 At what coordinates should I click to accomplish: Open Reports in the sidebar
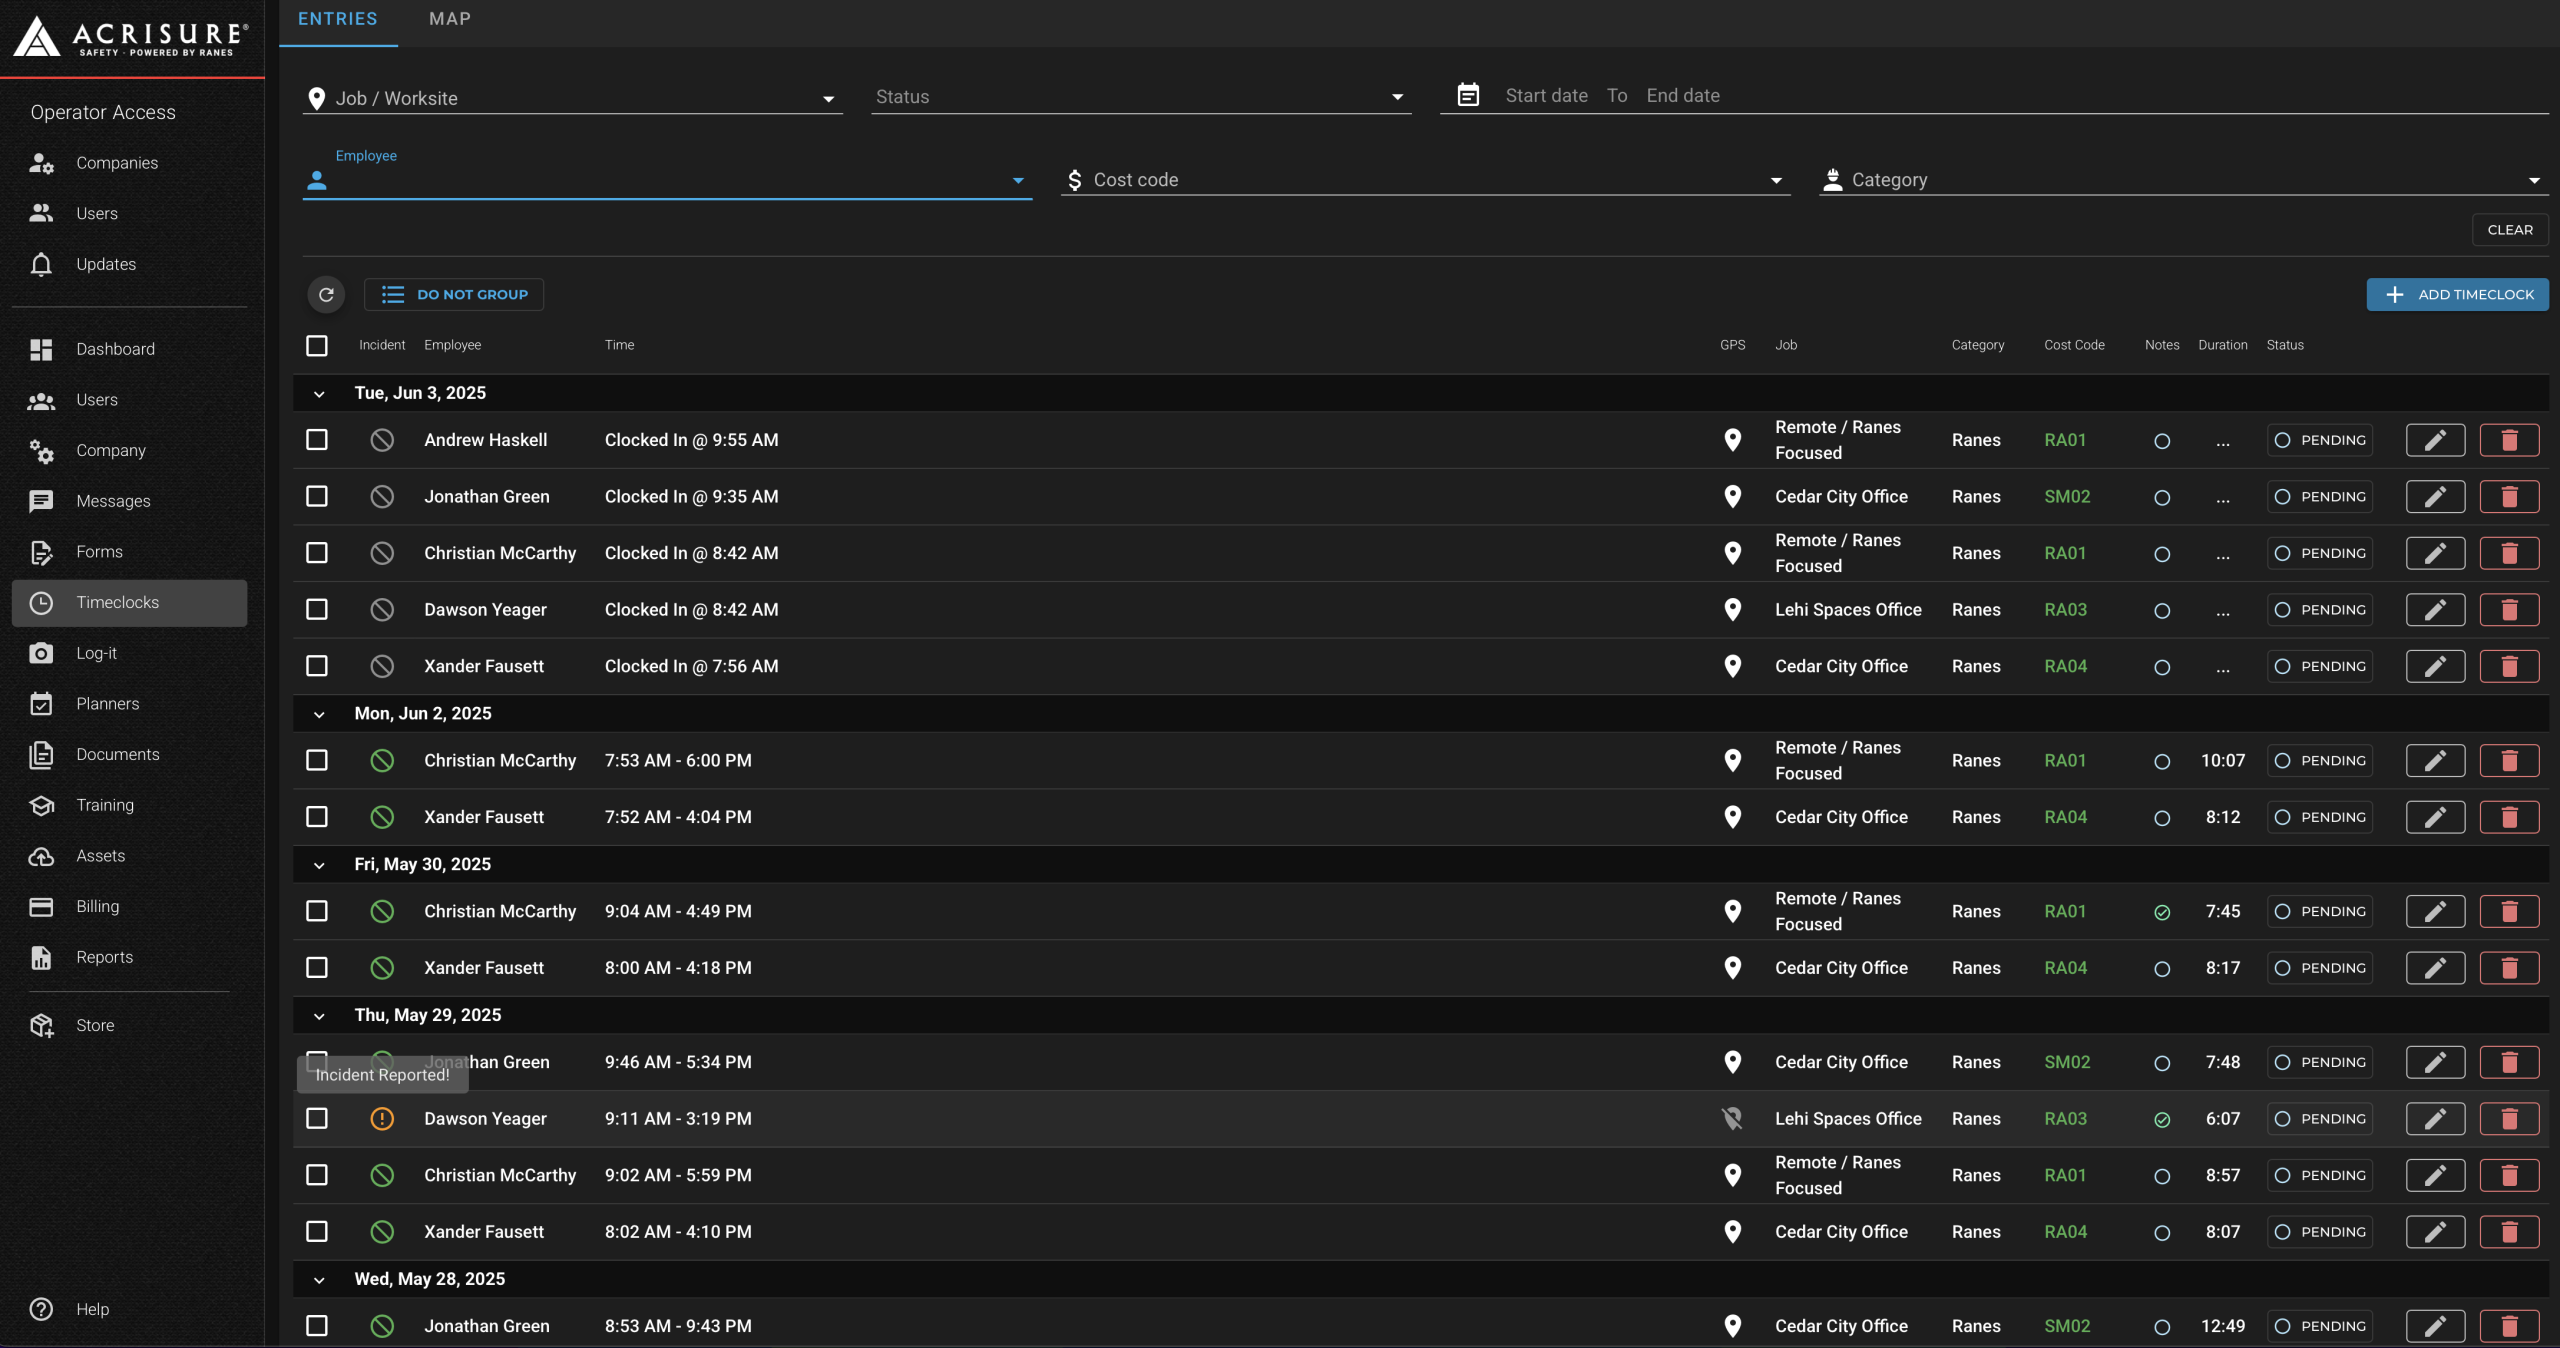point(130,957)
